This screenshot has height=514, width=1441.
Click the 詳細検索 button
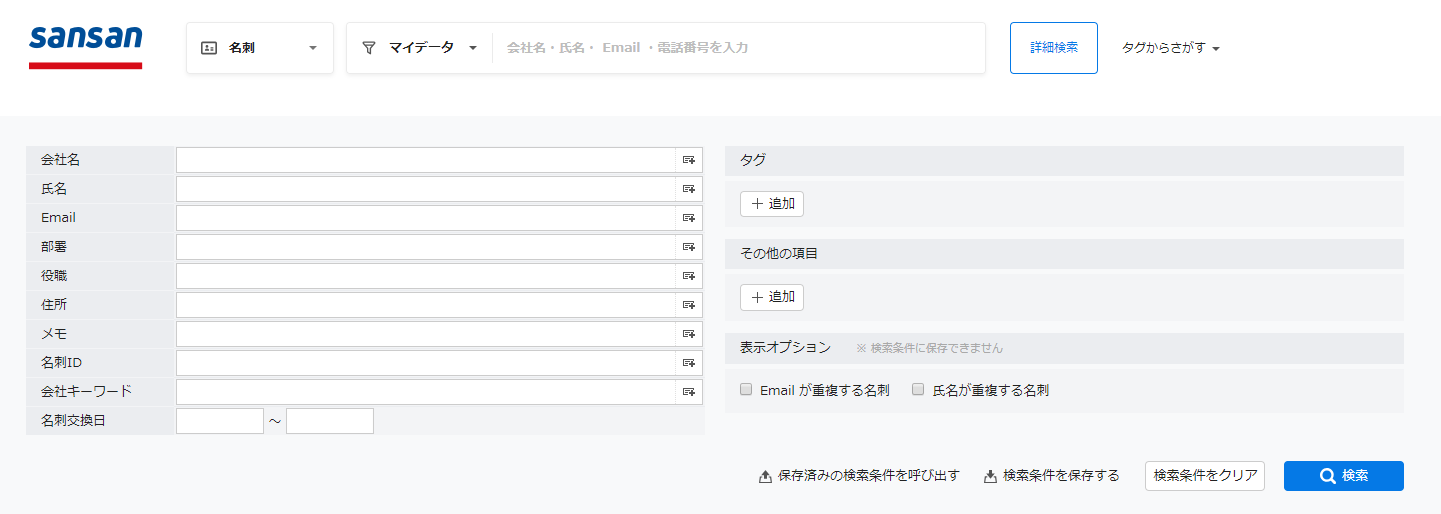click(x=1054, y=48)
